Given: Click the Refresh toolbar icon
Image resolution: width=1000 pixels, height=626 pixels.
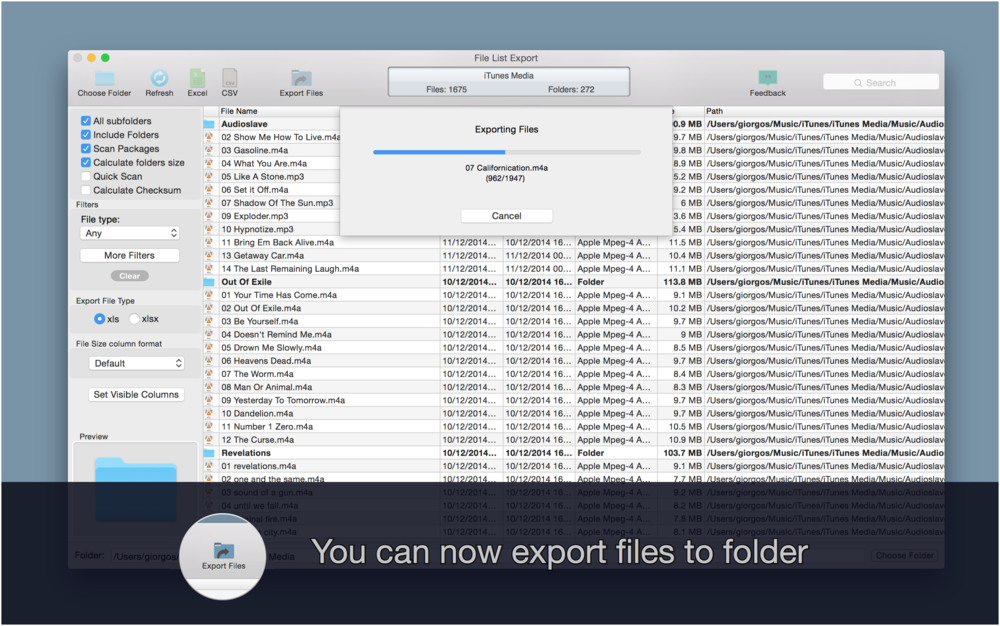Looking at the screenshot, I should (x=159, y=79).
